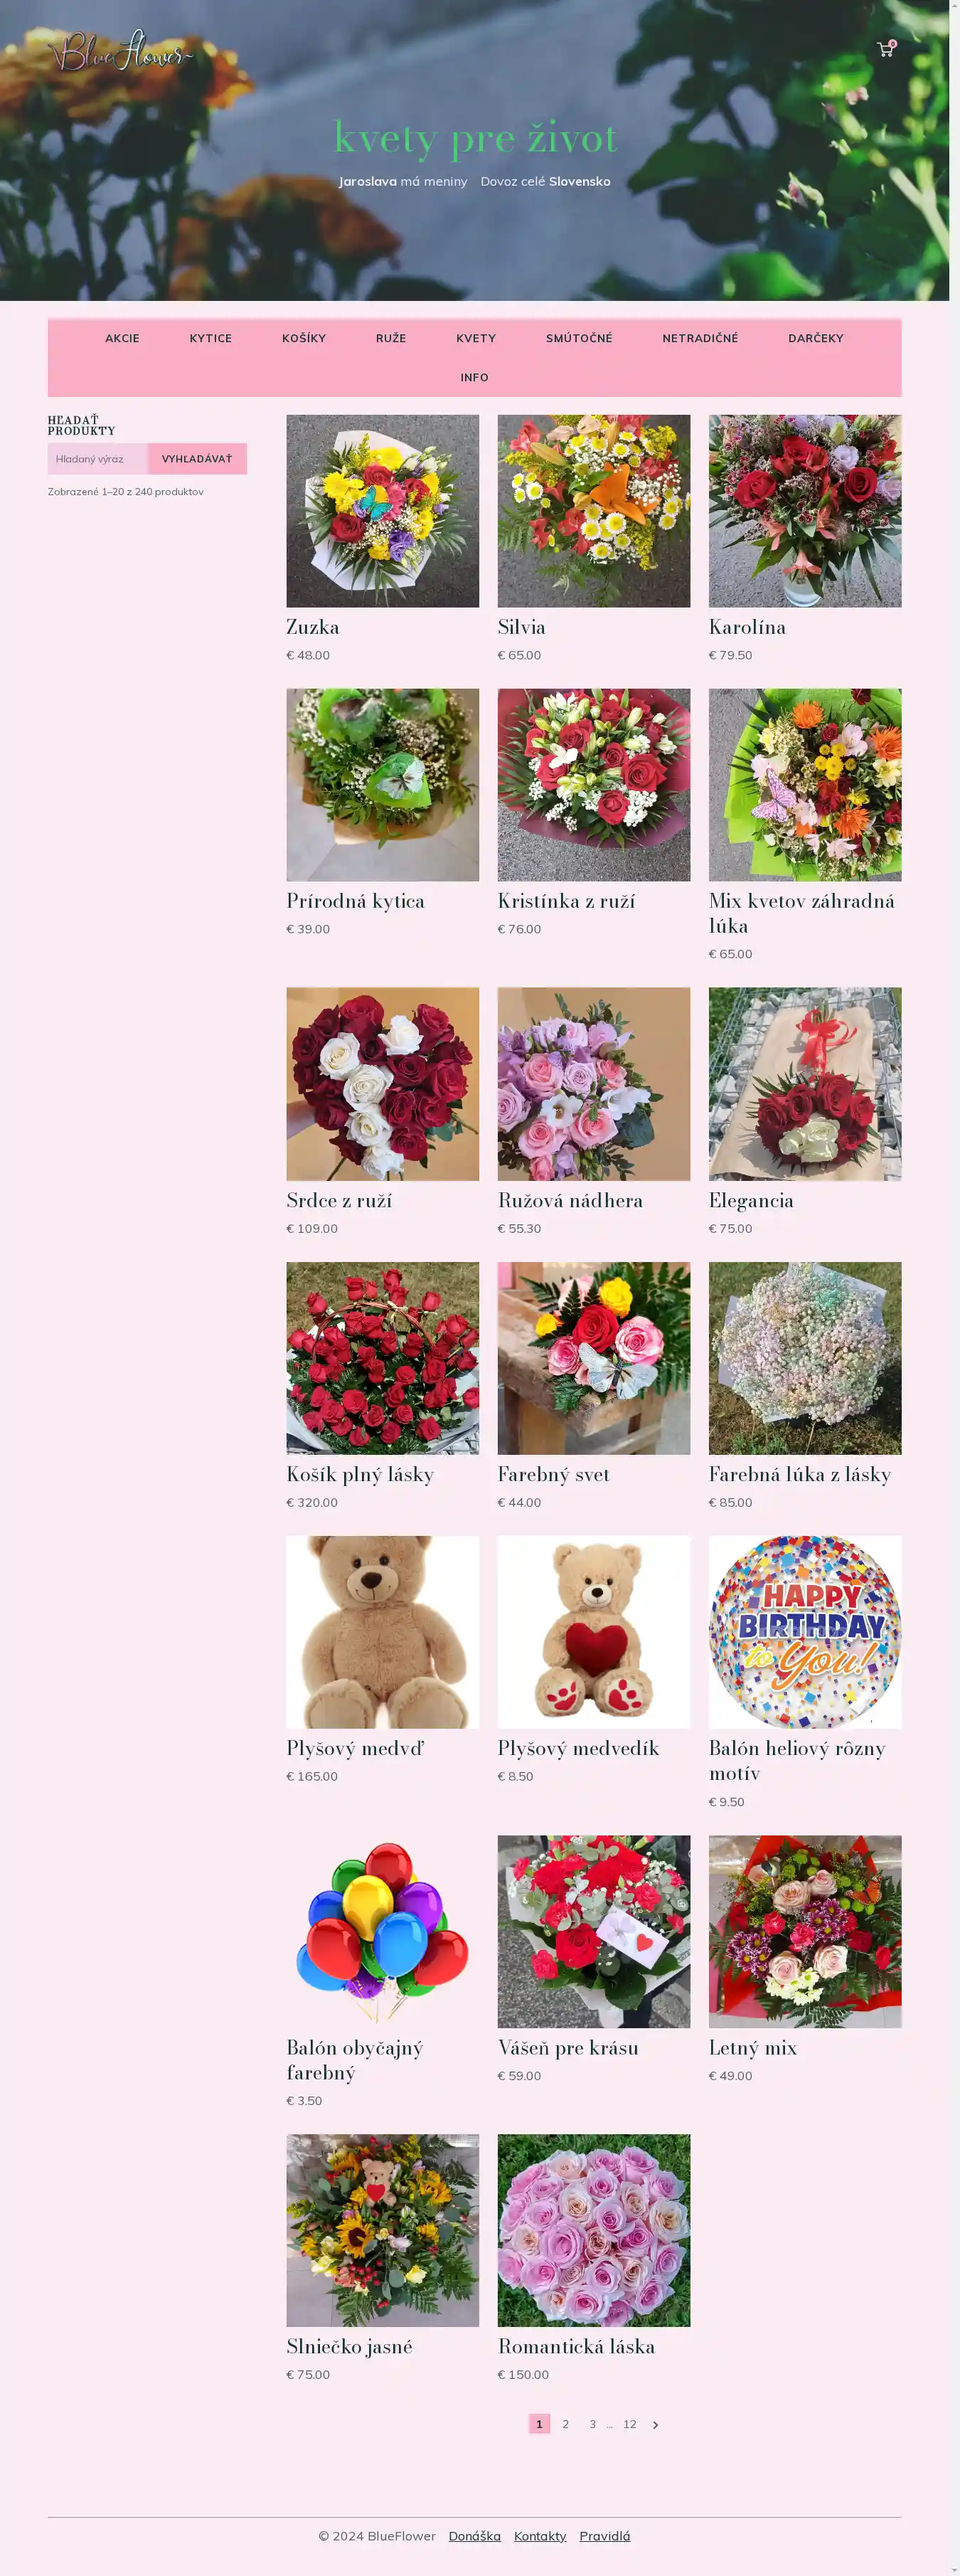Viewport: 960px width, 2576px height.
Task: Jump to pagination page 12
Action: (630, 2424)
